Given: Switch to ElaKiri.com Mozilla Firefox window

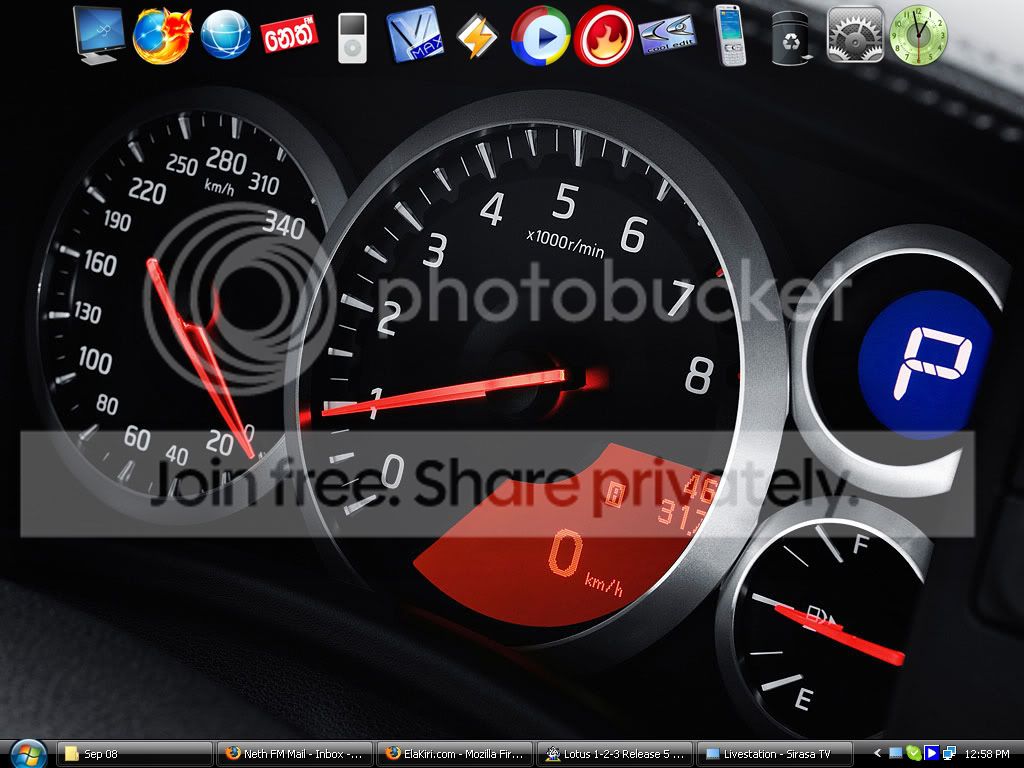Looking at the screenshot, I should pos(455,754).
